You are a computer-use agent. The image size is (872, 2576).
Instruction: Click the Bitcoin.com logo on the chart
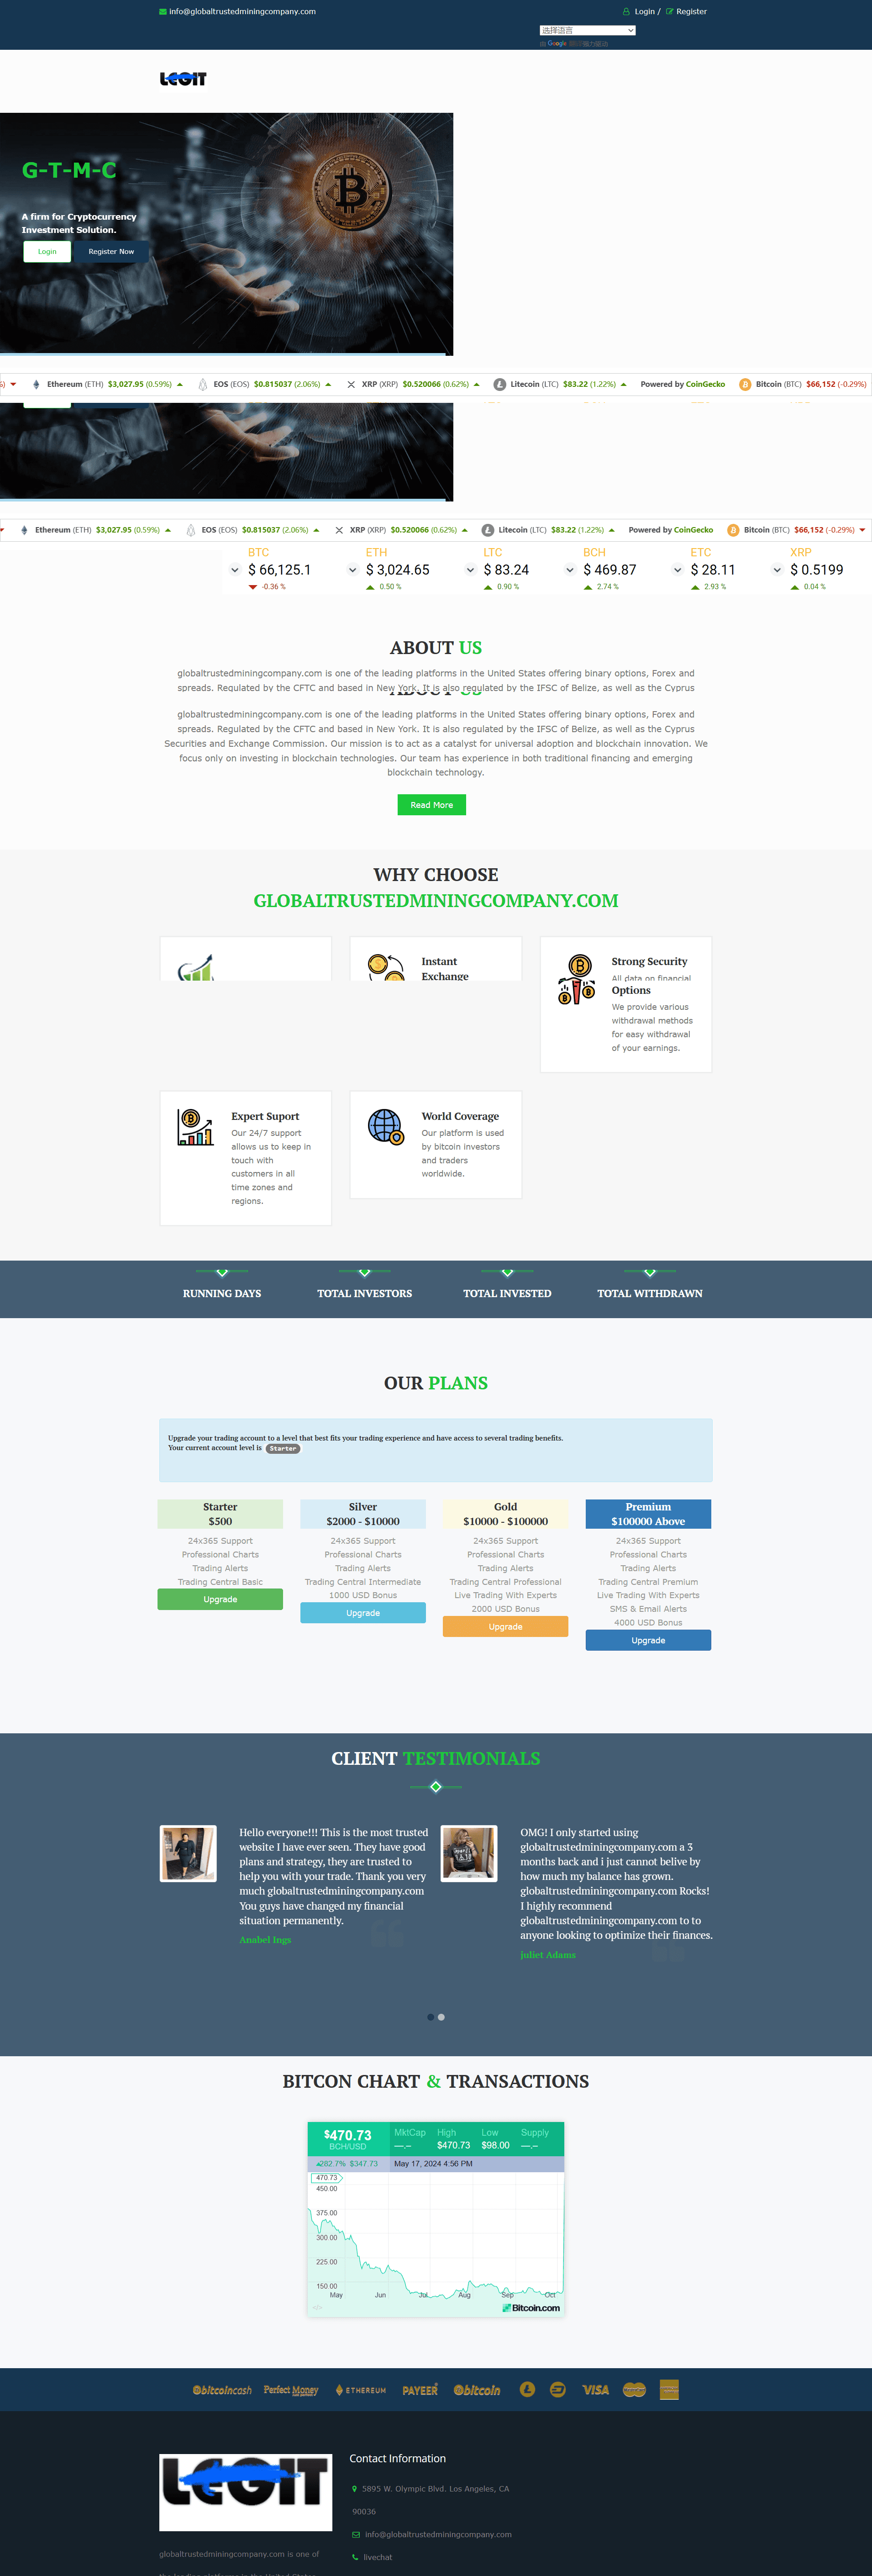point(531,2308)
